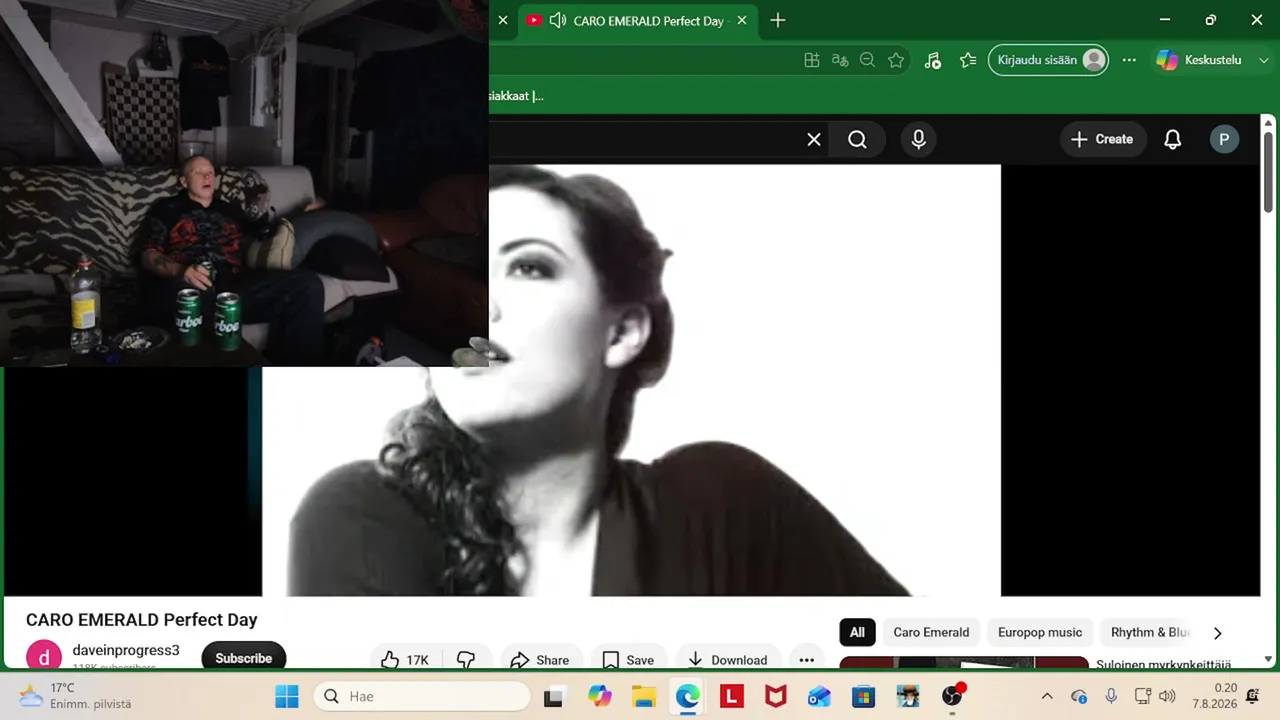
Task: Open YouTube notifications bell
Action: (x=1173, y=140)
